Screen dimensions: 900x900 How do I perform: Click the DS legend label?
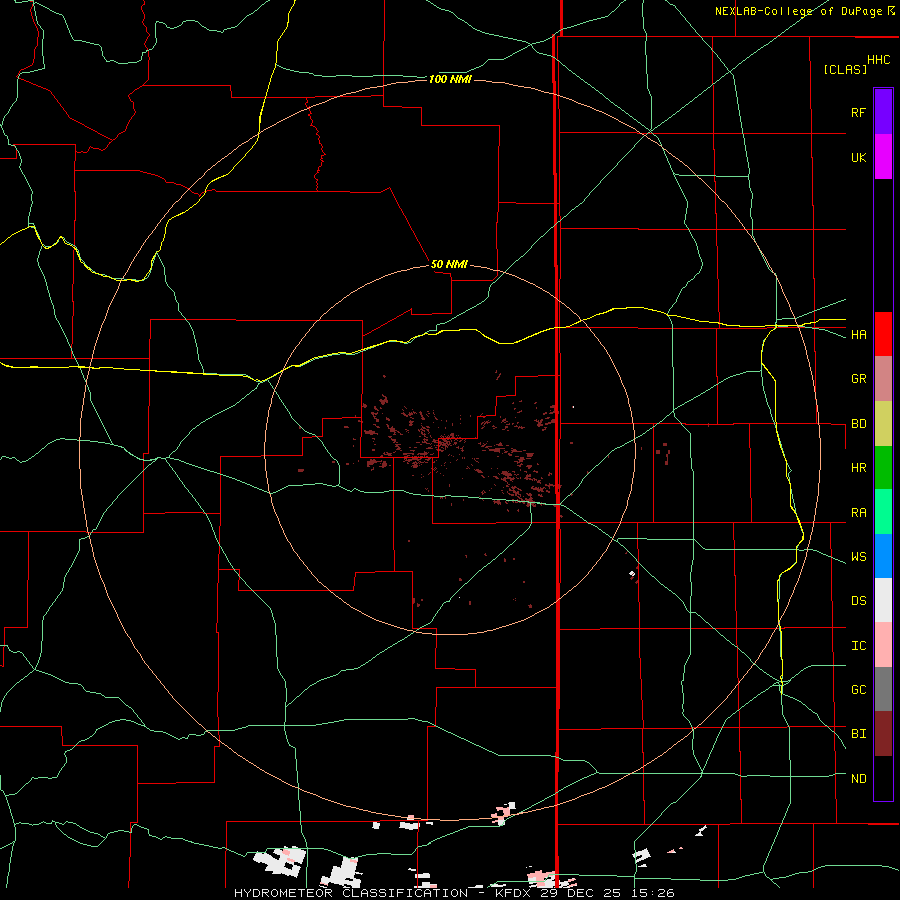coord(858,601)
